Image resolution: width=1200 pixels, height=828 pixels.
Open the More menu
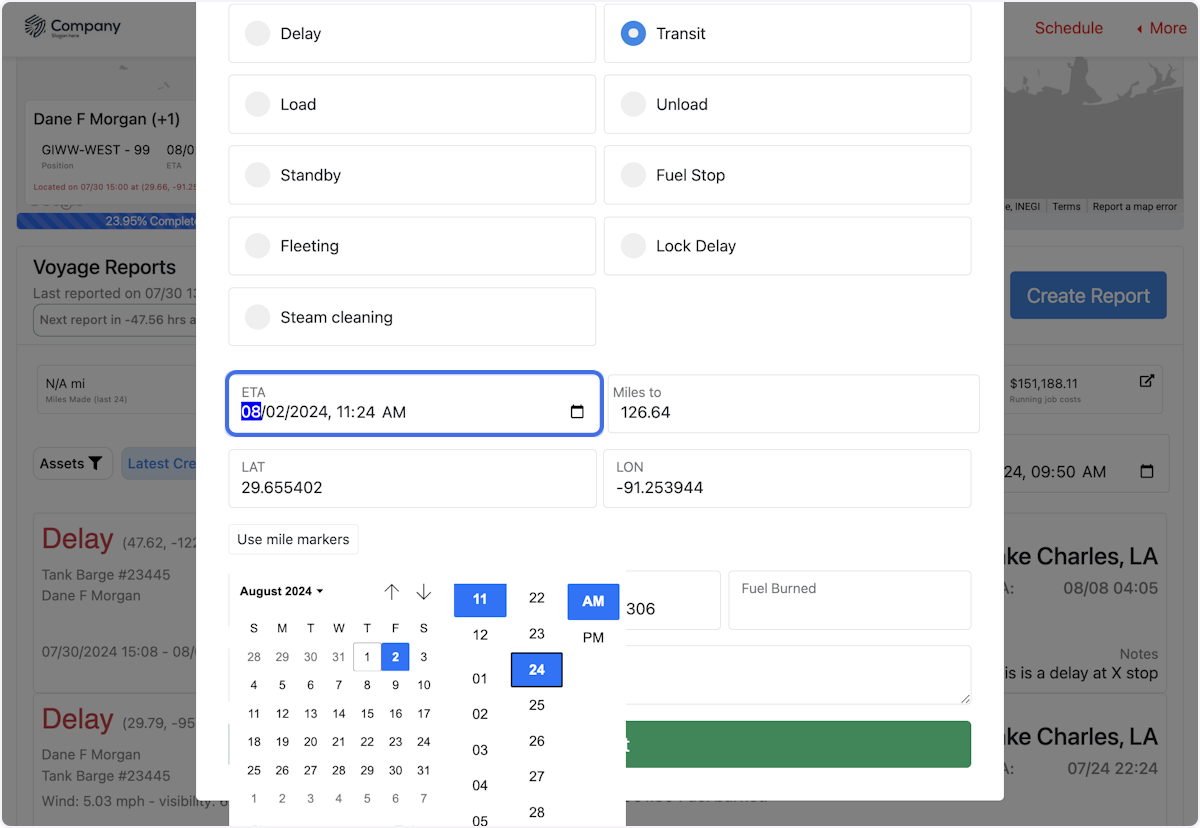1161,28
